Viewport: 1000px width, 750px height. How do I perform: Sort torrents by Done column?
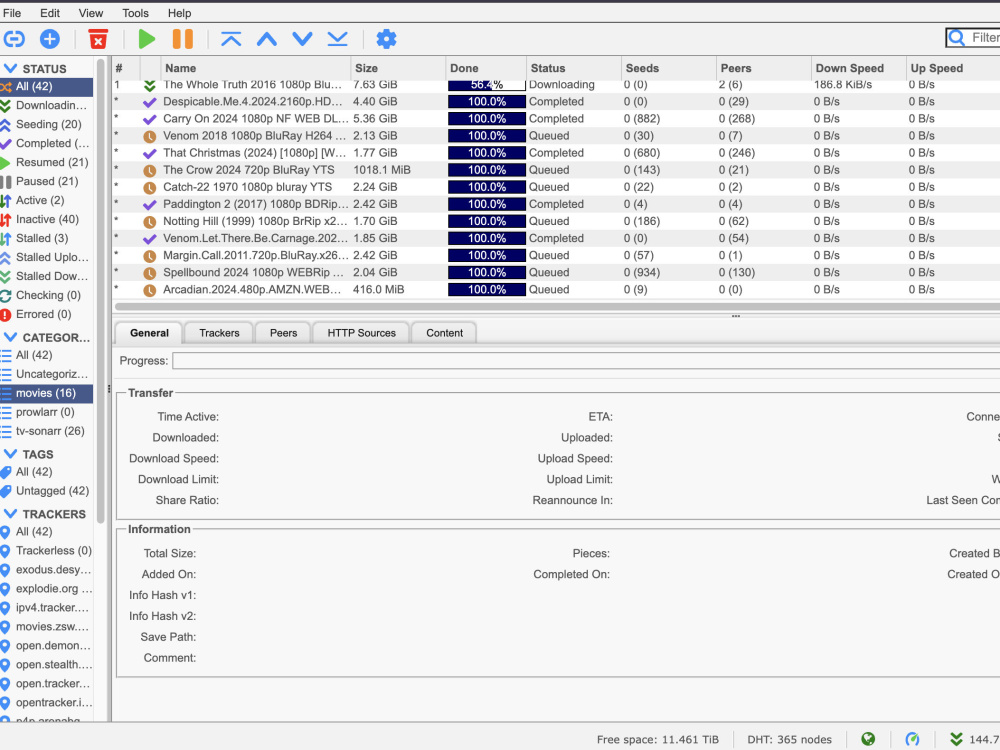tap(486, 68)
